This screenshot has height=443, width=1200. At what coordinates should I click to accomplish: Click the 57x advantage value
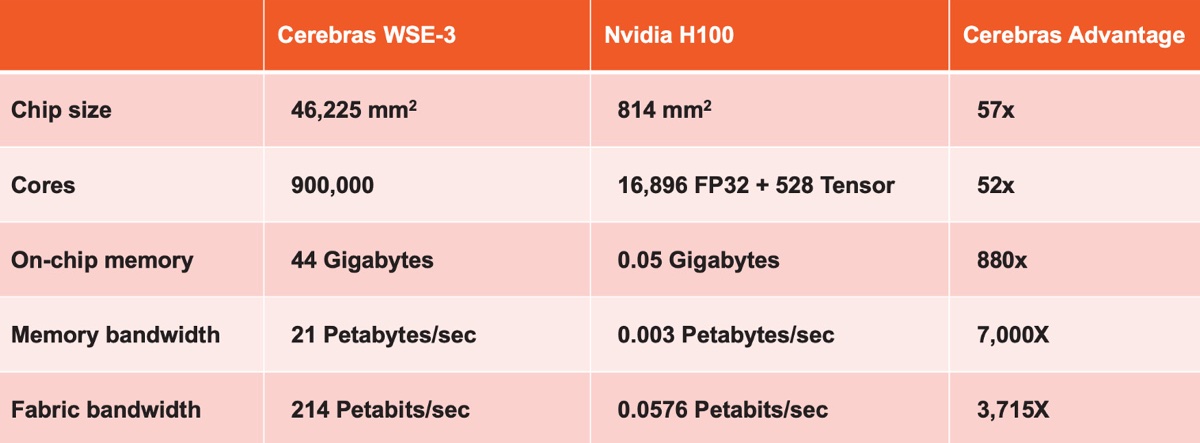996,111
